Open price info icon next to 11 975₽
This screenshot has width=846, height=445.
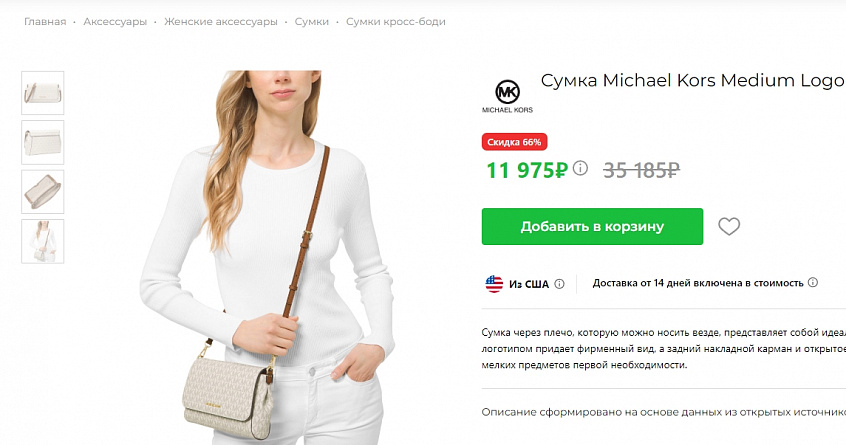(580, 168)
